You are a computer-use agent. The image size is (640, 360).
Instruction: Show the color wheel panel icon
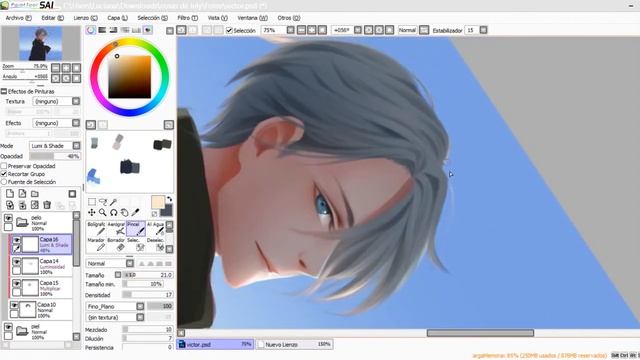coord(91,30)
